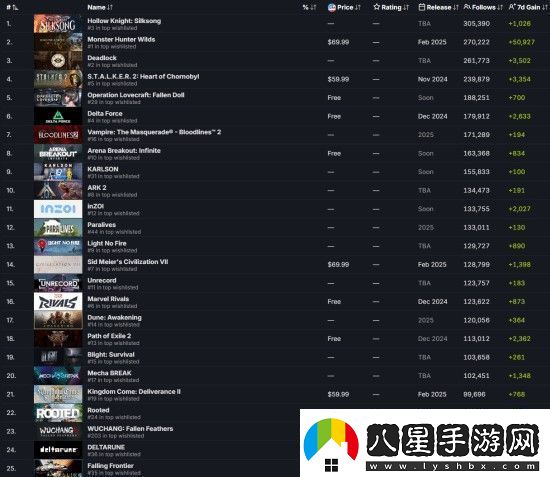Open Light No Fire thumbnail

58,246
